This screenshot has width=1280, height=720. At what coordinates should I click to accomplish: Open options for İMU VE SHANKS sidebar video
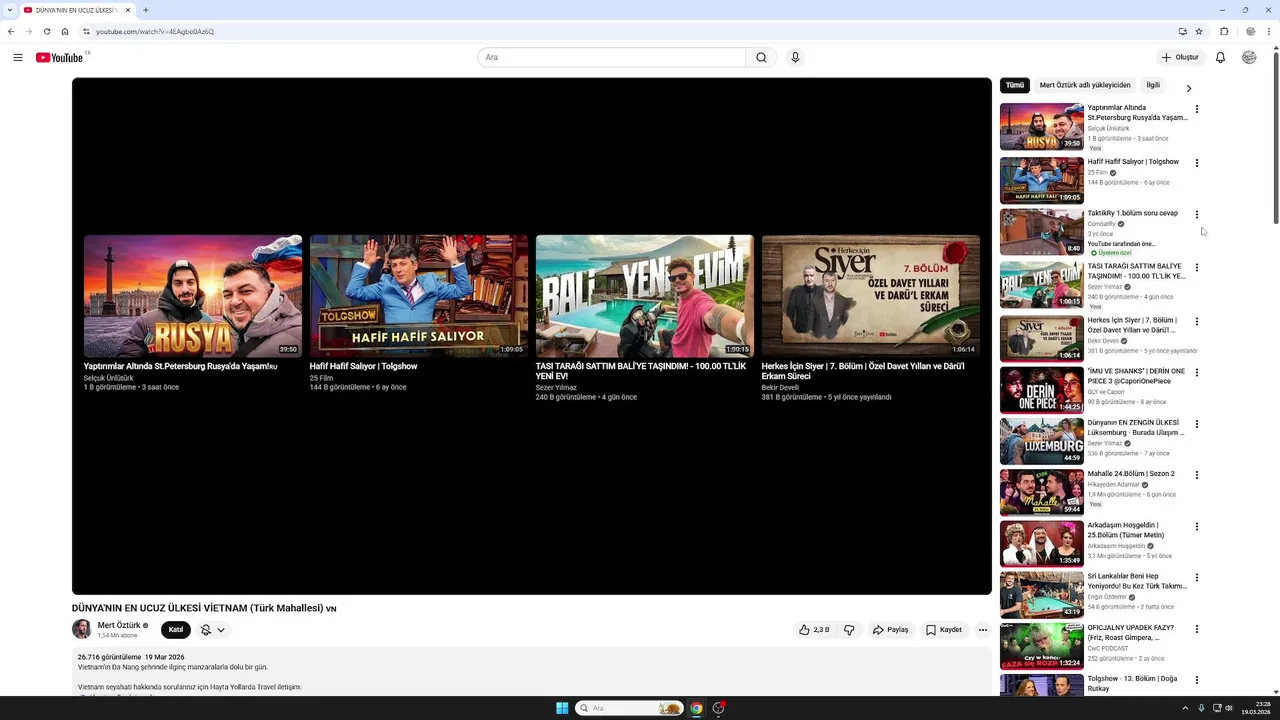(x=1196, y=373)
